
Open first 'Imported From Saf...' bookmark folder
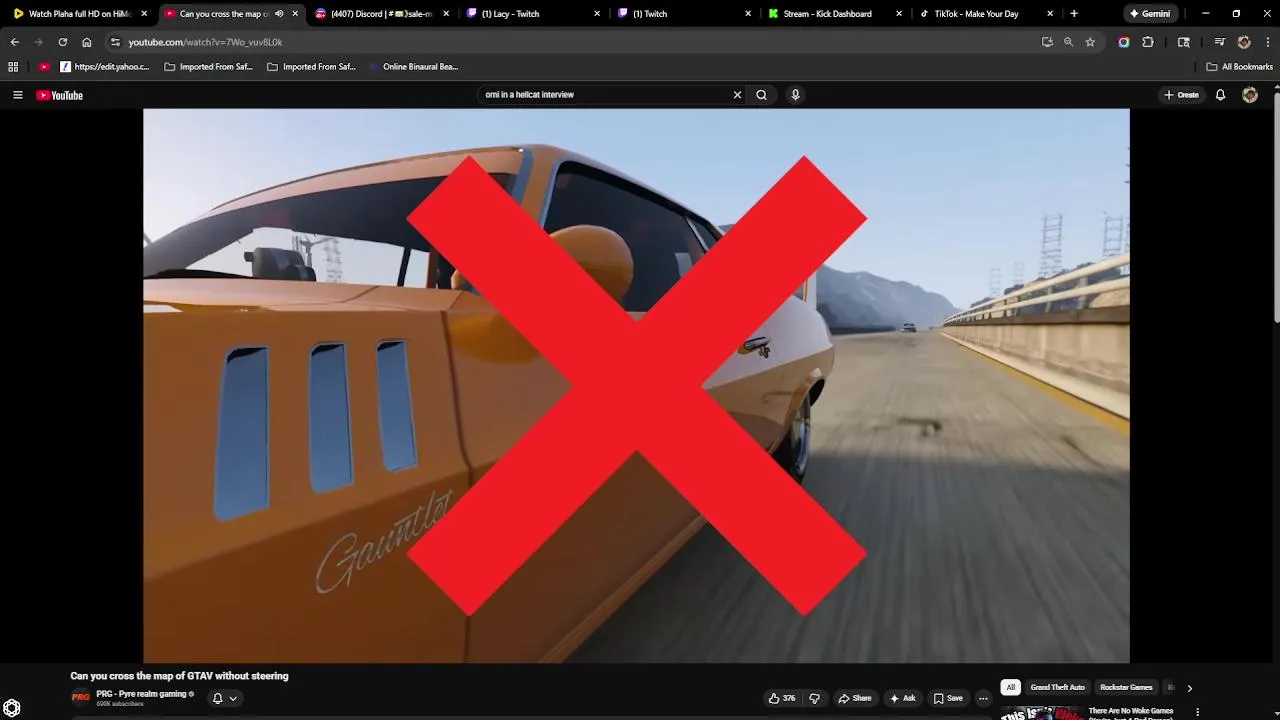coord(208,67)
